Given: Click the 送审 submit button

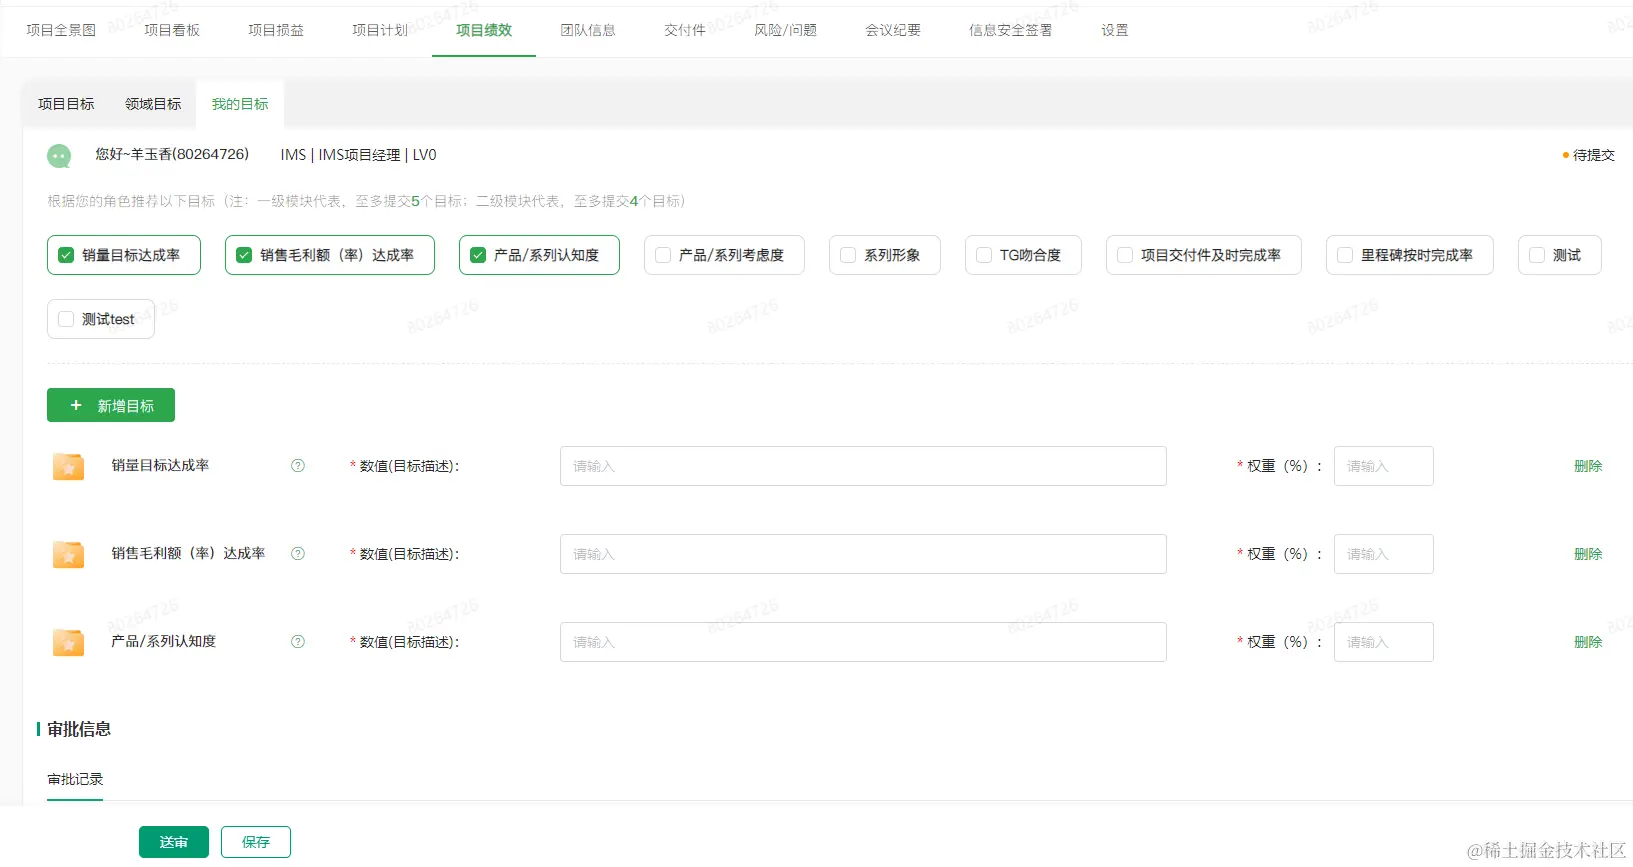Looking at the screenshot, I should pos(174,842).
